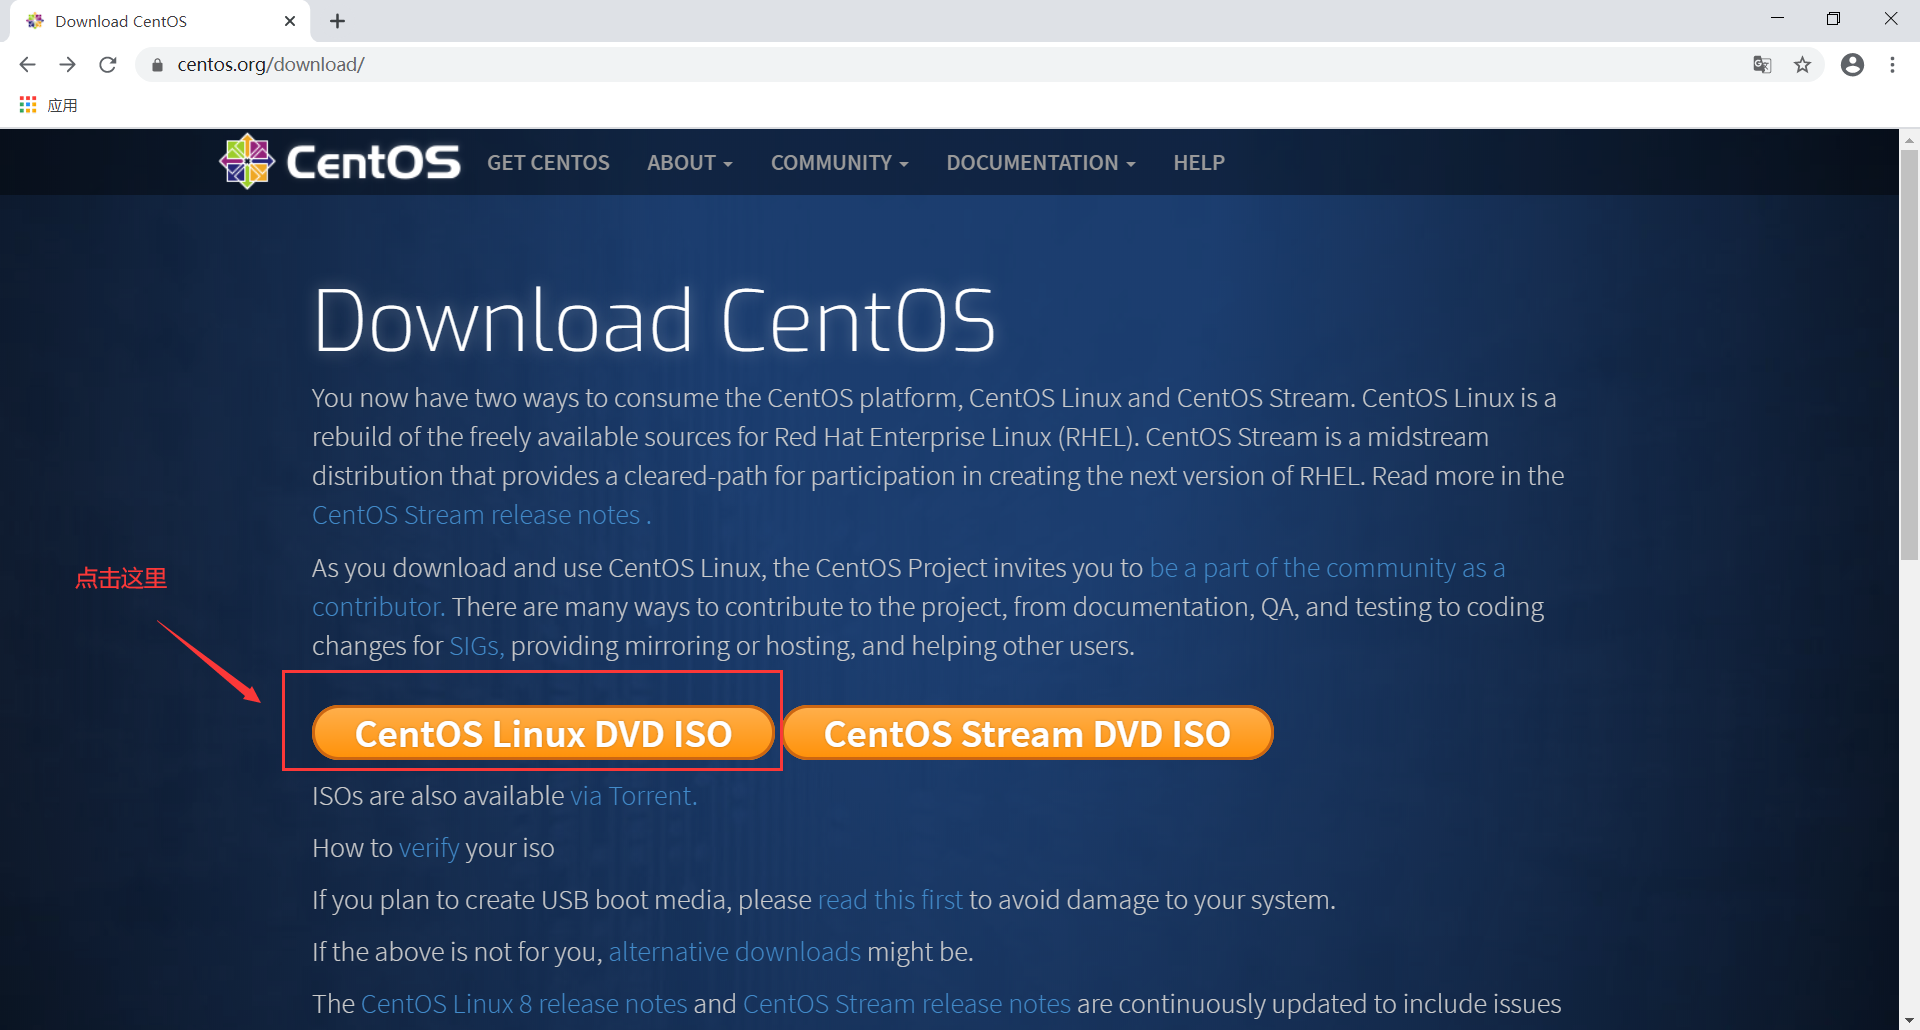
Task: Click the CentOS Stream DVD ISO button
Action: tap(1027, 733)
